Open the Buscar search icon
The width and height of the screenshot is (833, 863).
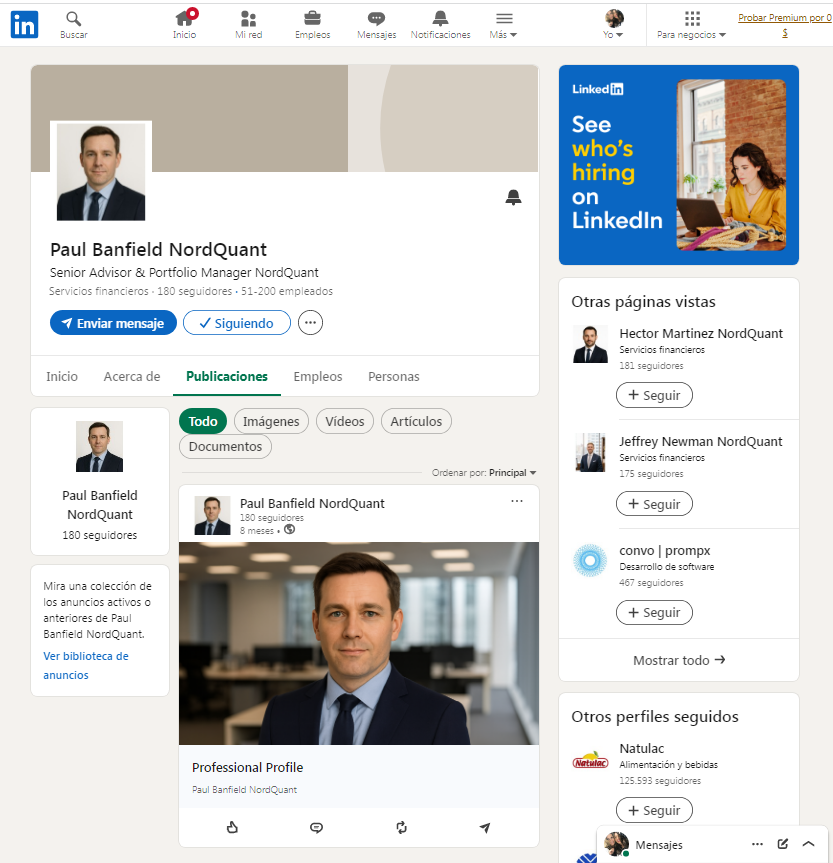74,25
